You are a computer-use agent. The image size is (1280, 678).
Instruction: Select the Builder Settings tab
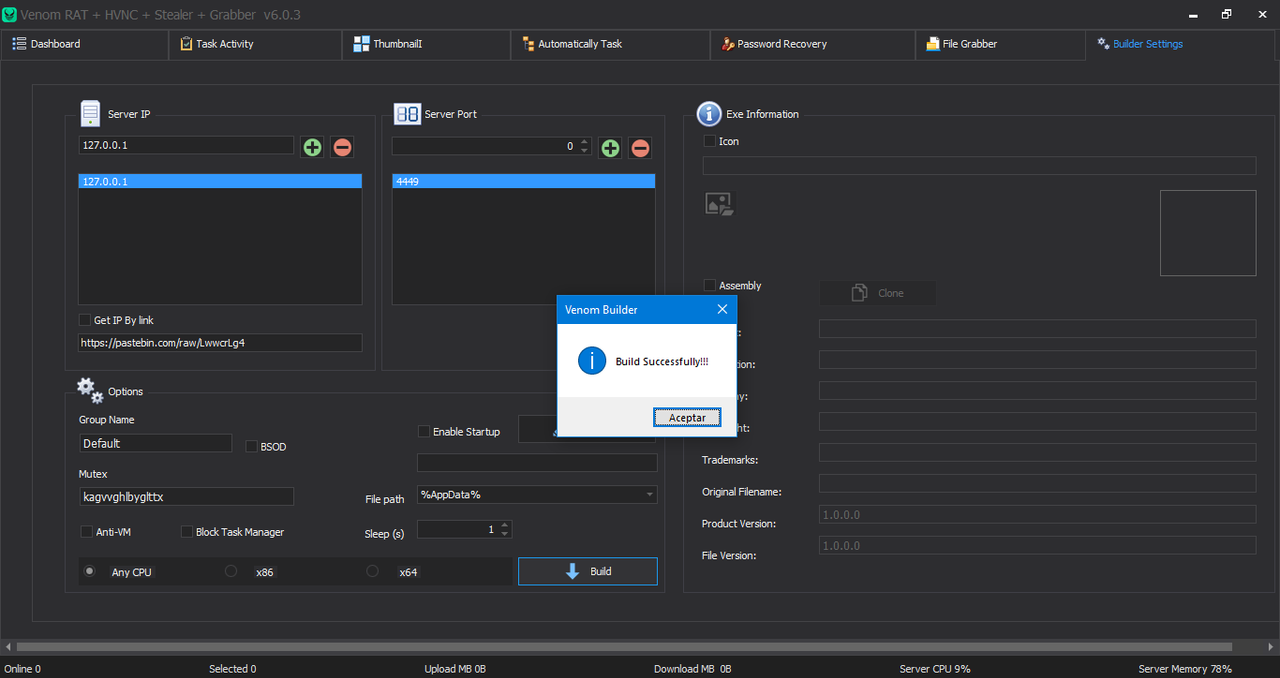pyautogui.click(x=1182, y=44)
